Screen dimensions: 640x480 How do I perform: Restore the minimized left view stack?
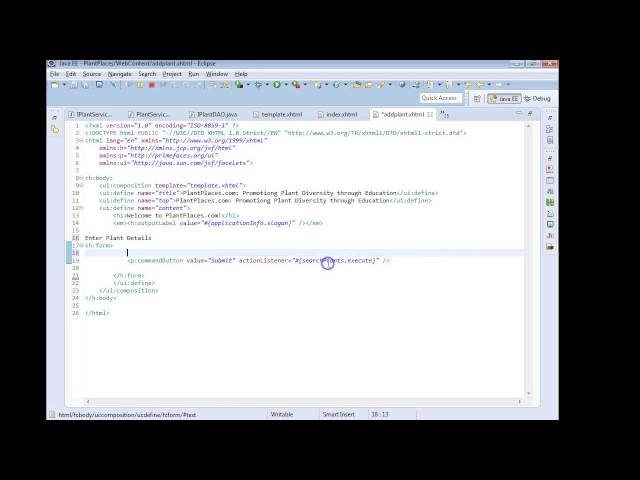pyautogui.click(x=55, y=118)
